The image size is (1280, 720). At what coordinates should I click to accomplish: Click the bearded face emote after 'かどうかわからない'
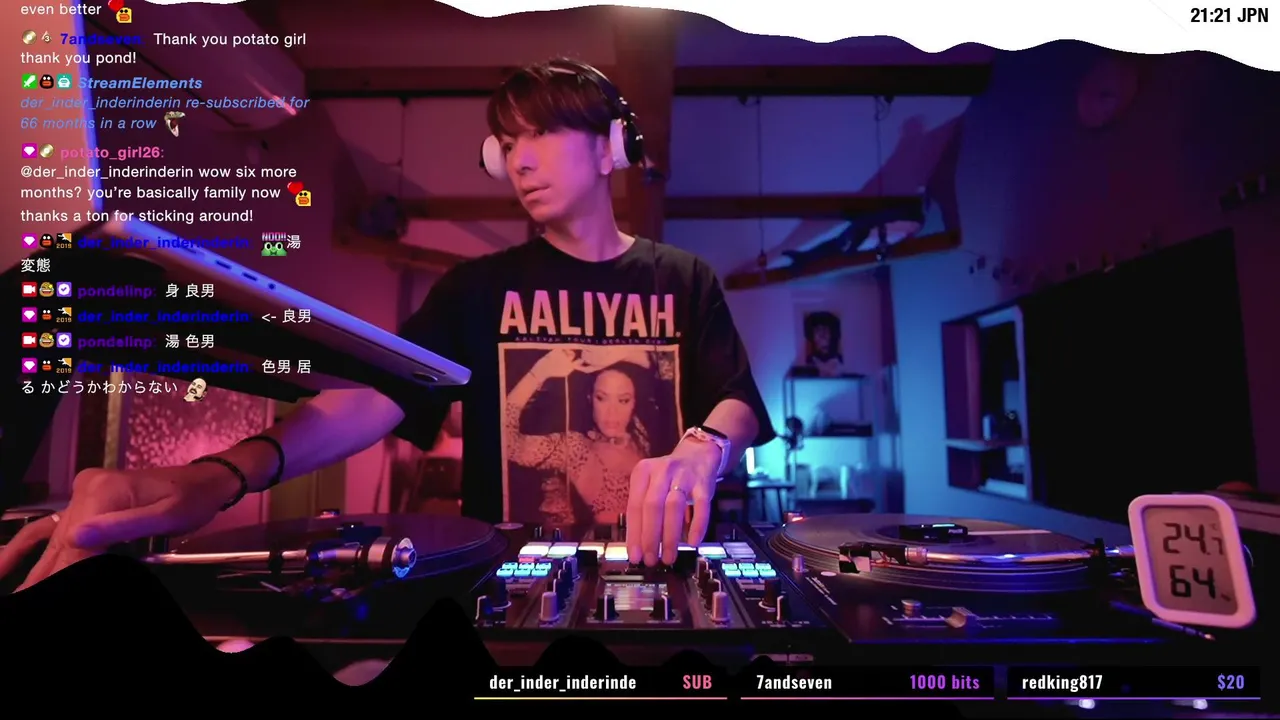(x=195, y=389)
